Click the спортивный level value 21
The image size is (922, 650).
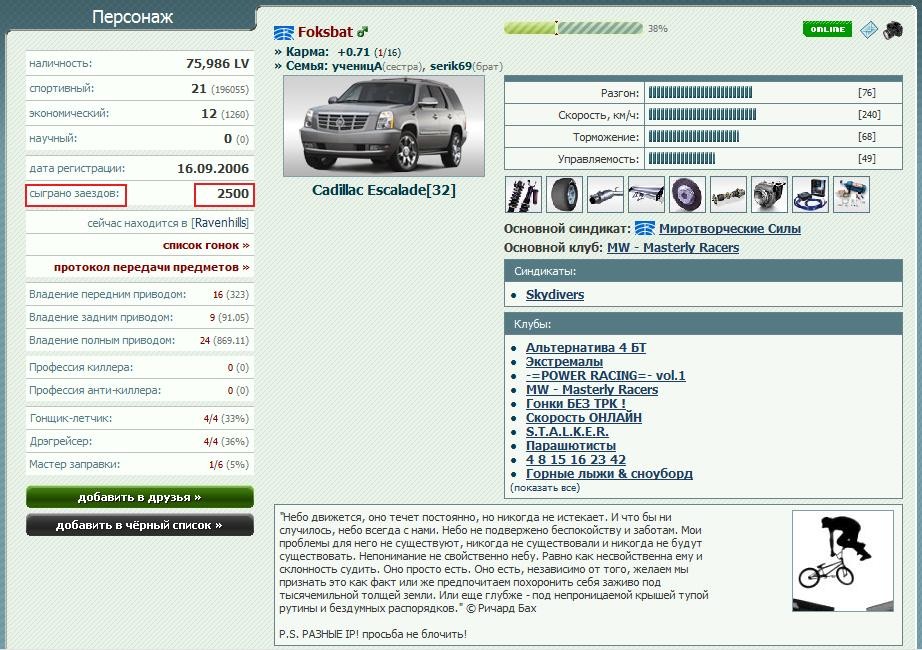pyautogui.click(x=199, y=89)
